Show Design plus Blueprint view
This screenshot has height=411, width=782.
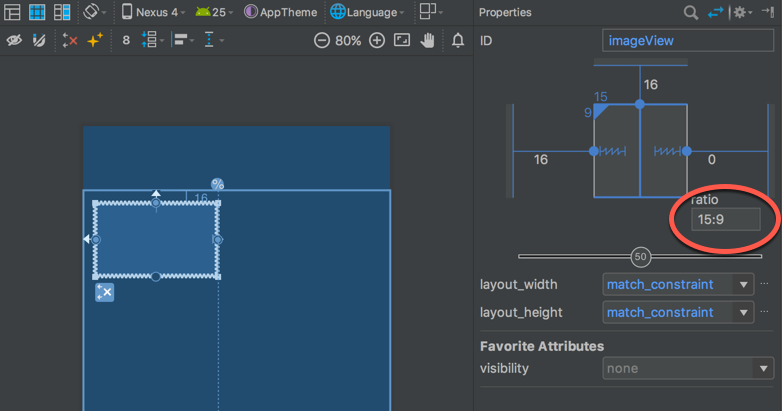coord(62,12)
